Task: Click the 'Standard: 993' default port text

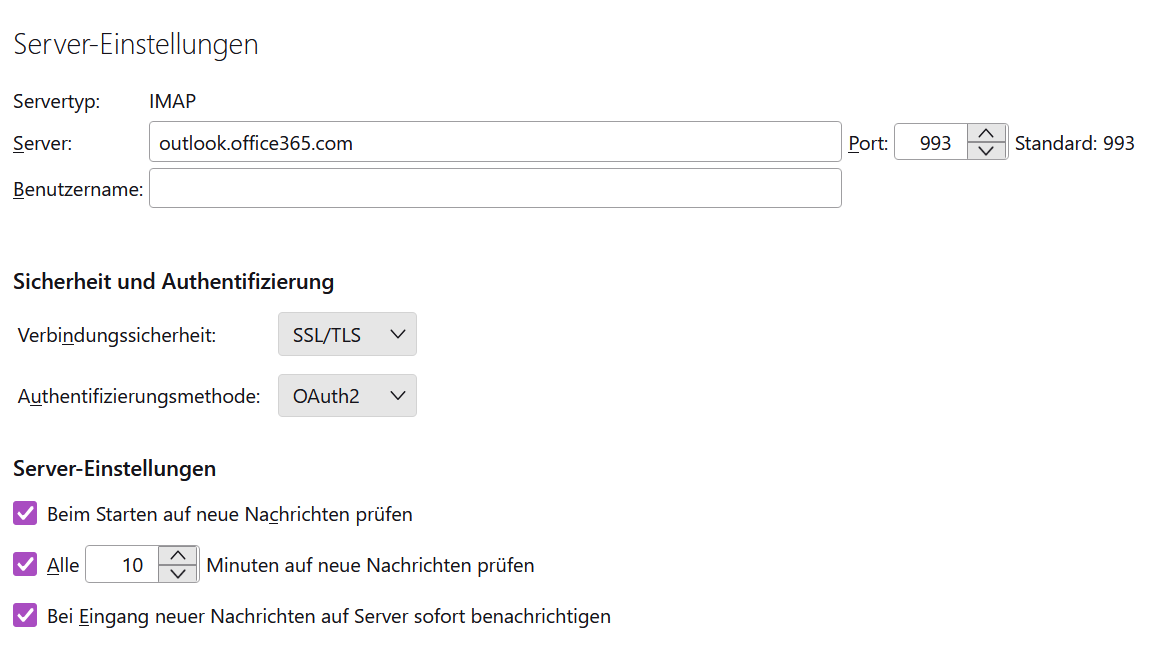Action: coord(1074,143)
